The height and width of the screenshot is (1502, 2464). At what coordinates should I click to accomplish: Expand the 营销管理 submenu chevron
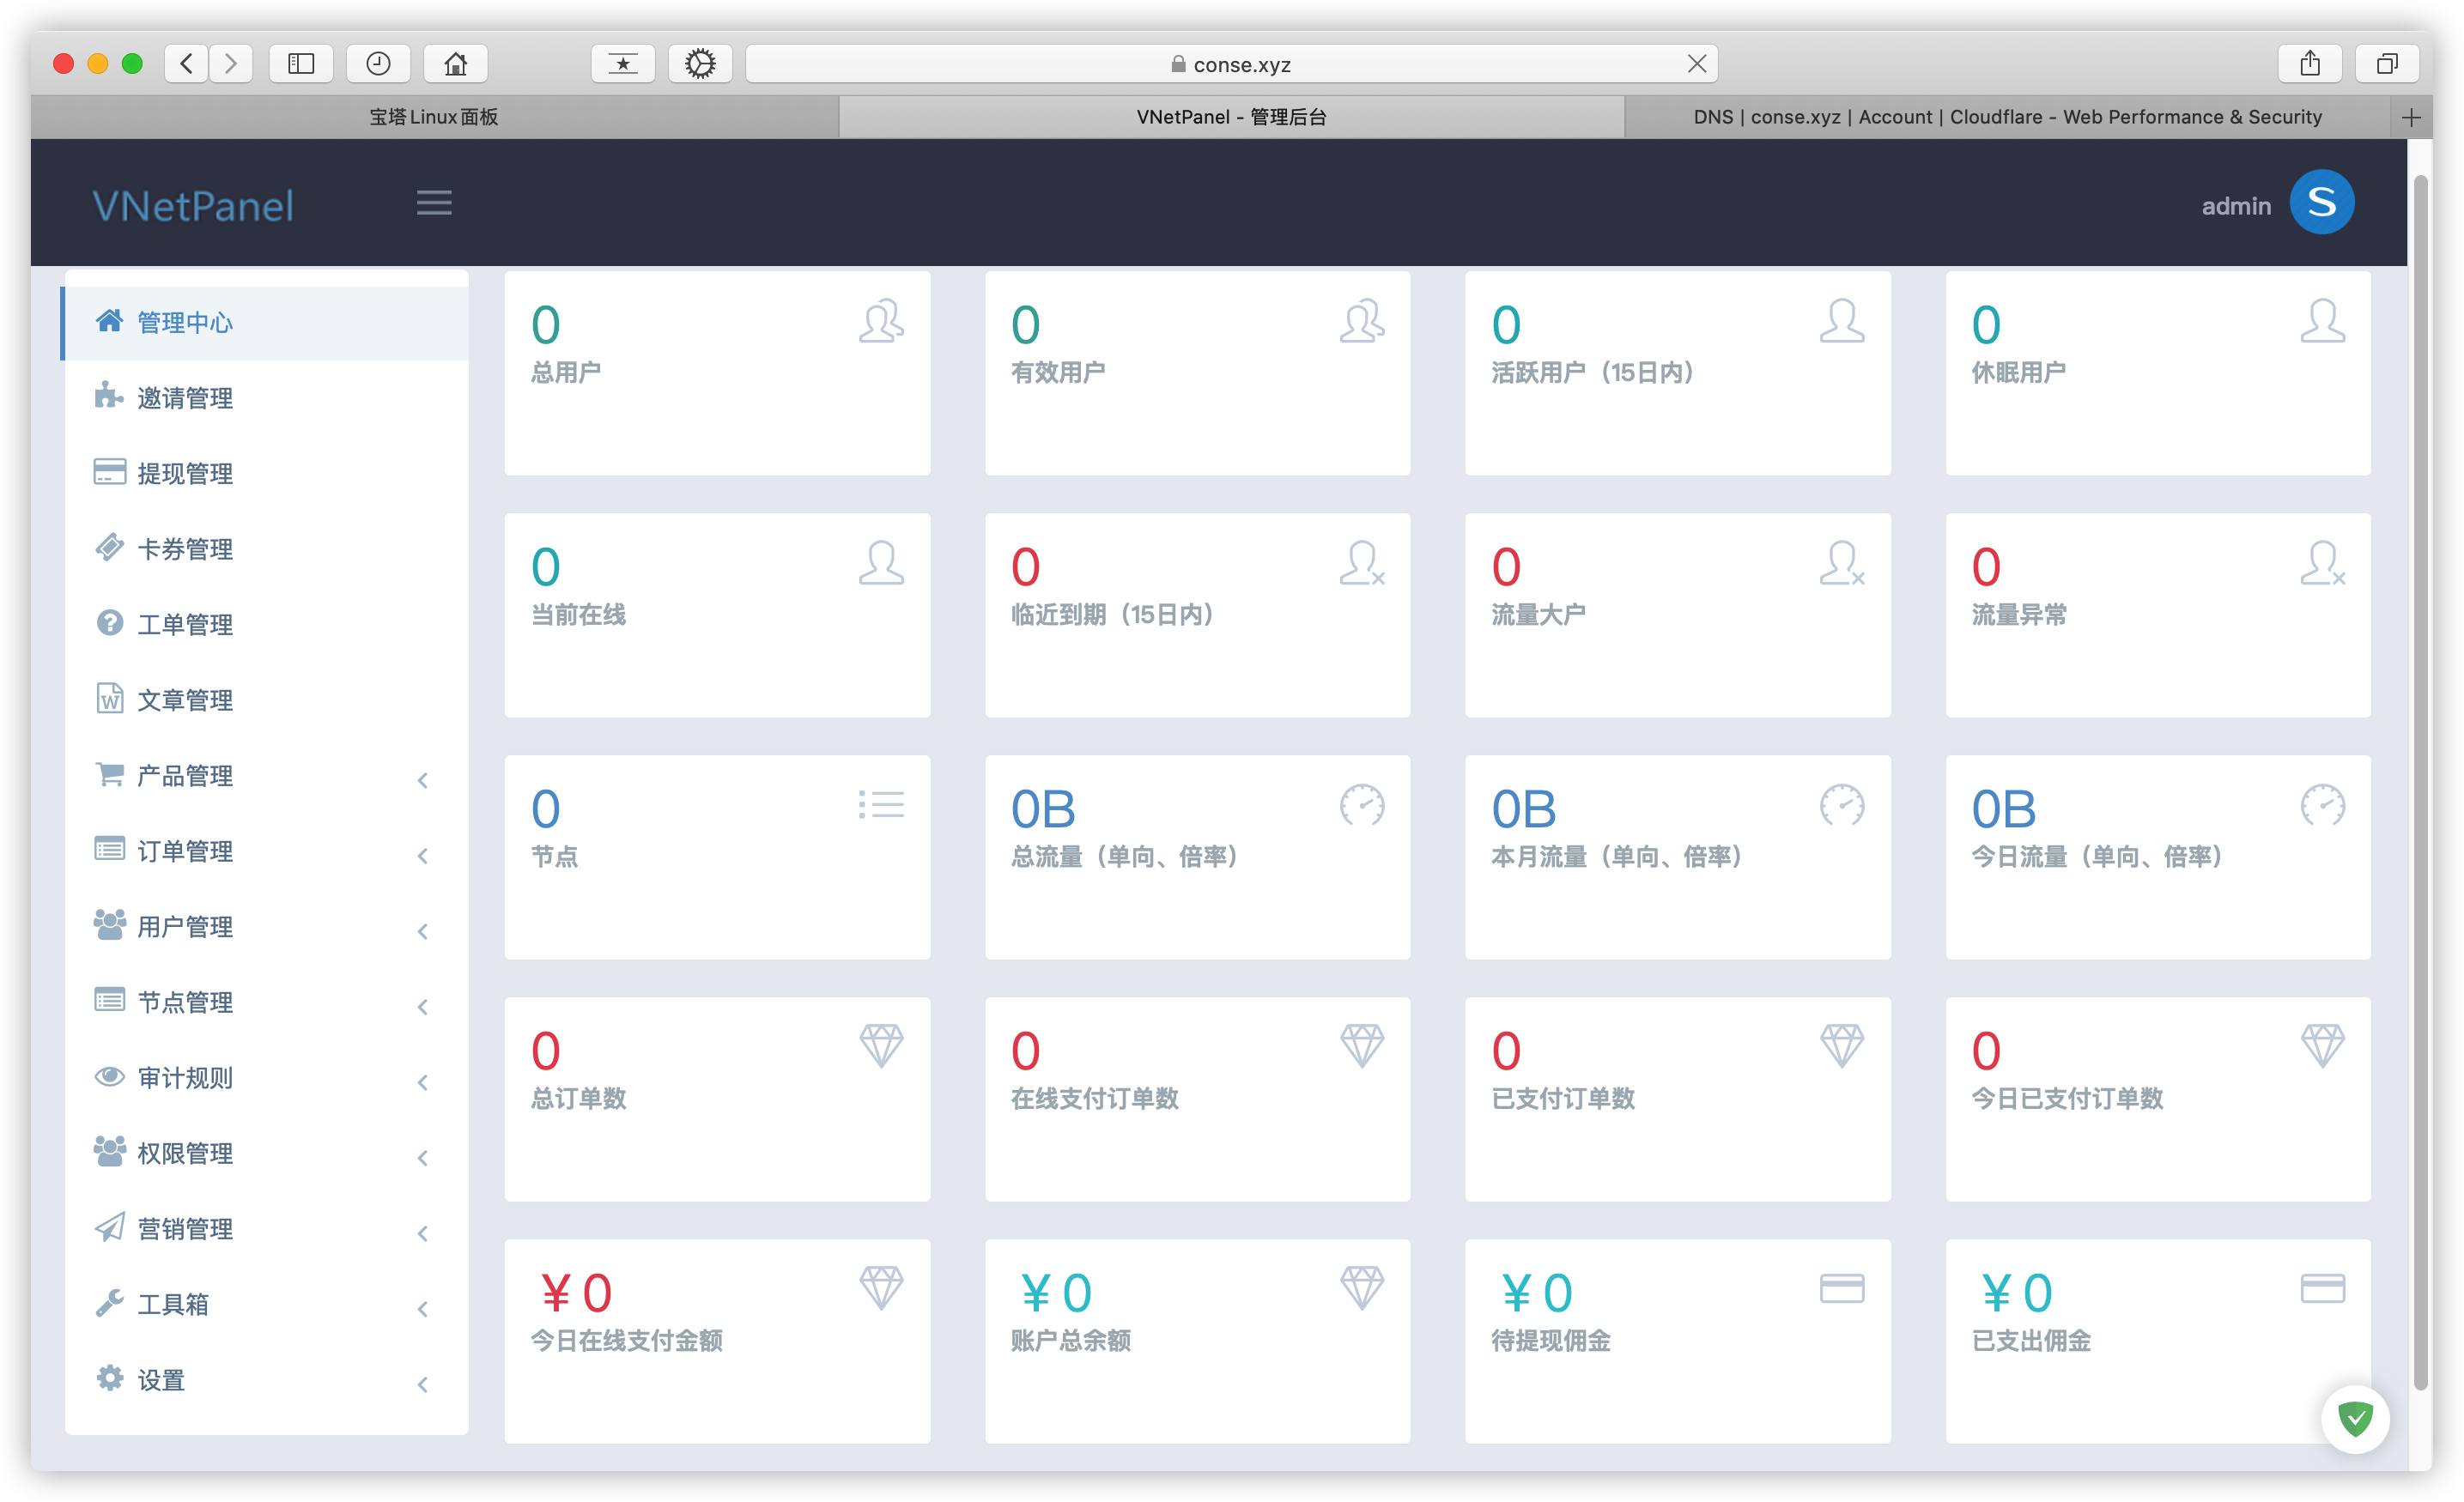tap(423, 1233)
